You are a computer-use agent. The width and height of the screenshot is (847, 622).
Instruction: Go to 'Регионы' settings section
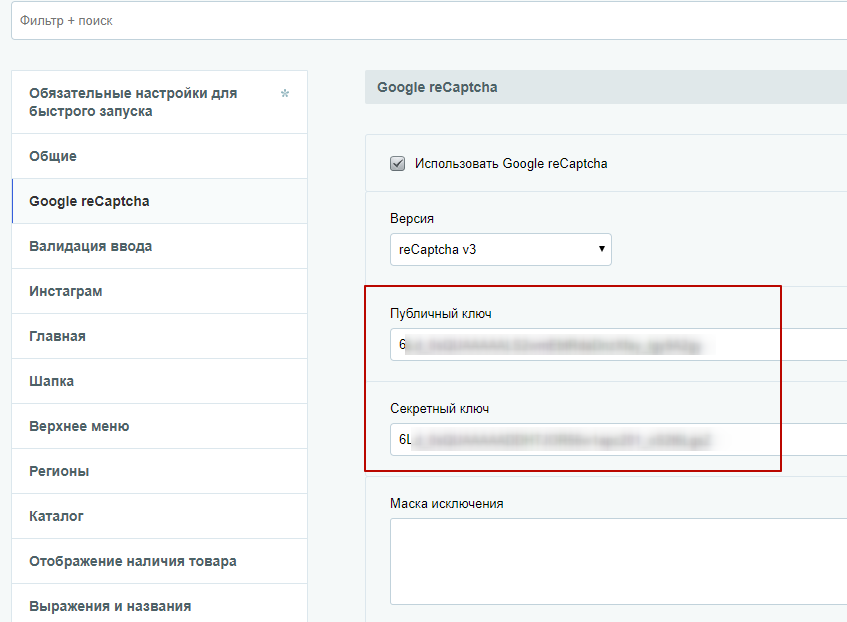[x=159, y=471]
